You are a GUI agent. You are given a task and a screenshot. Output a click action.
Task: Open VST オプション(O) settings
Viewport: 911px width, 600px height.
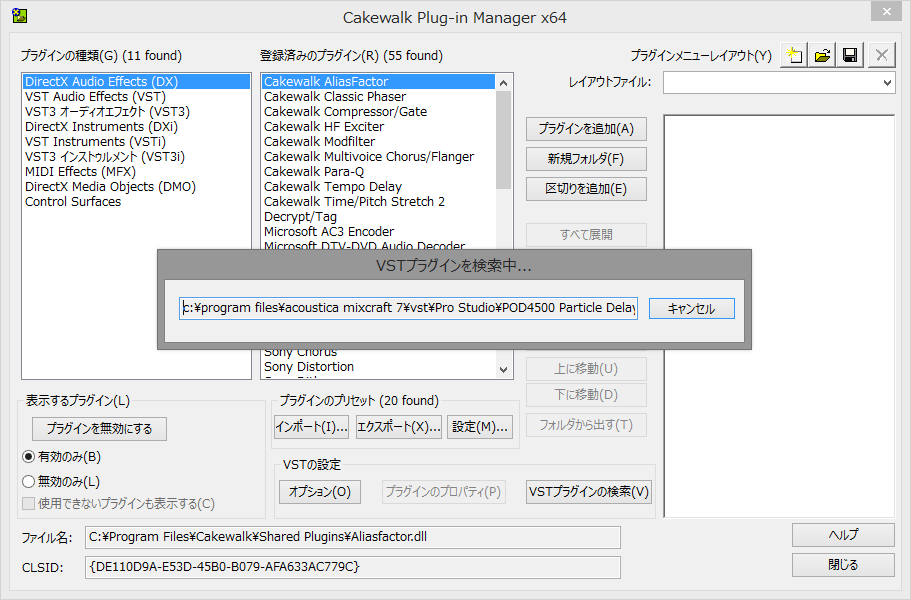click(x=320, y=492)
